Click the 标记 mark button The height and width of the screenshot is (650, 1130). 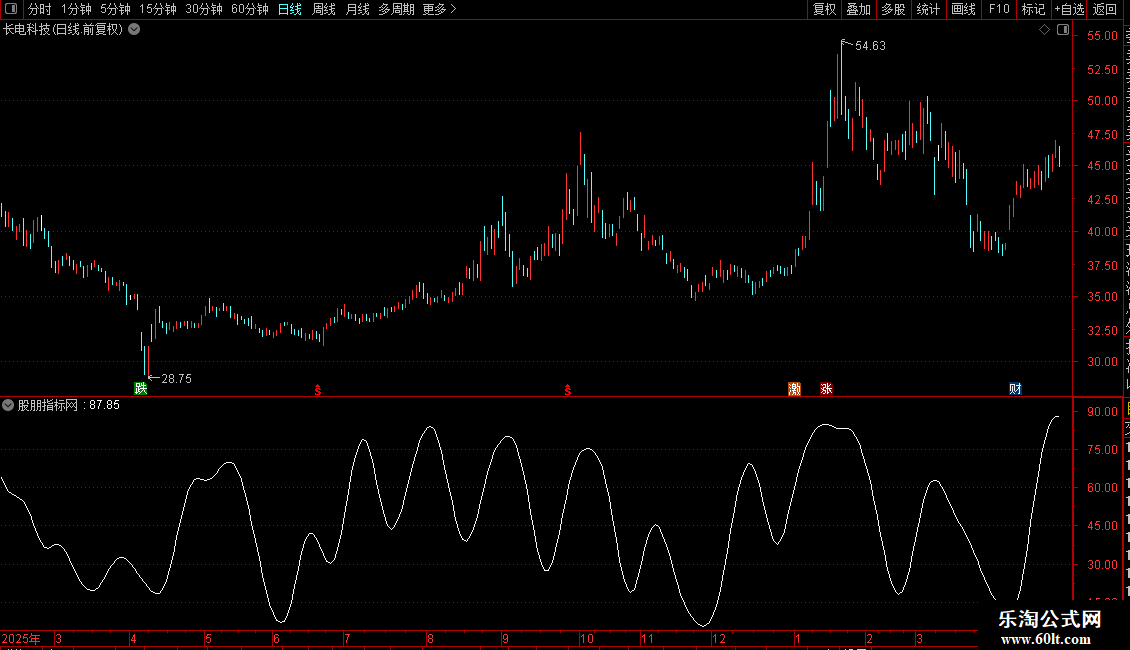(x=1033, y=9)
